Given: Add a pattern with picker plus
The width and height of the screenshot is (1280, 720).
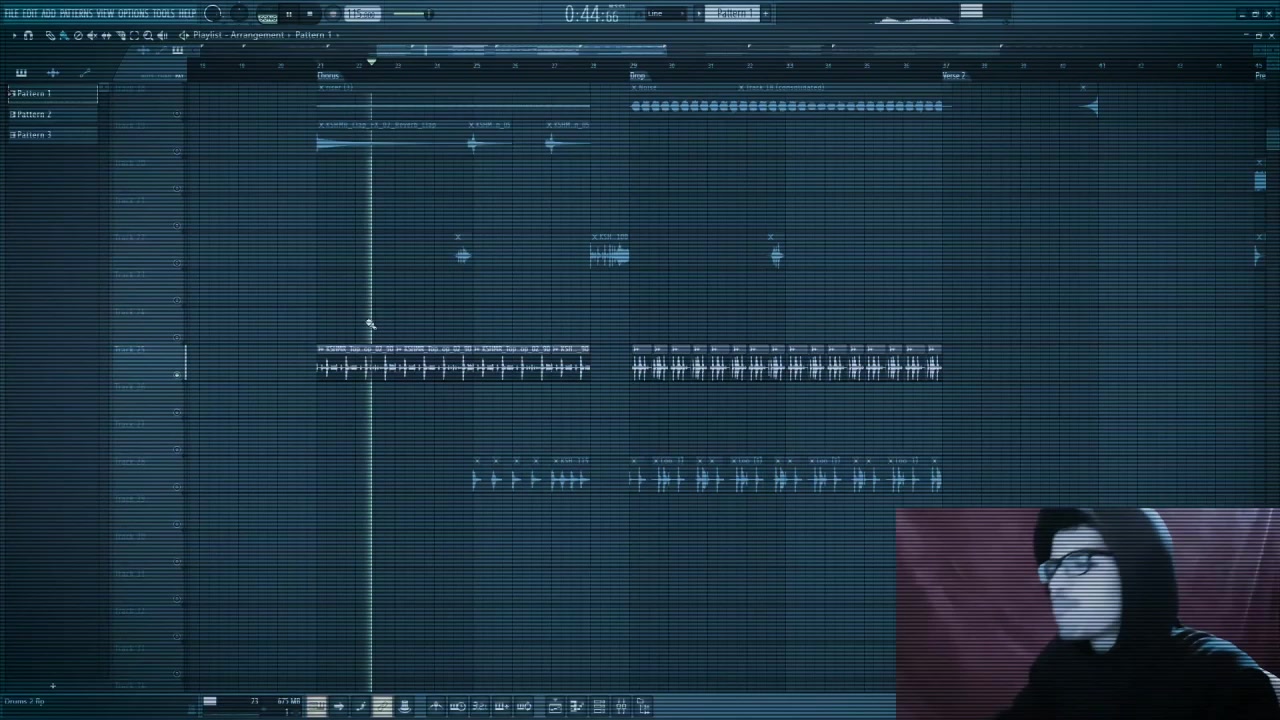Looking at the screenshot, I should click(x=52, y=686).
